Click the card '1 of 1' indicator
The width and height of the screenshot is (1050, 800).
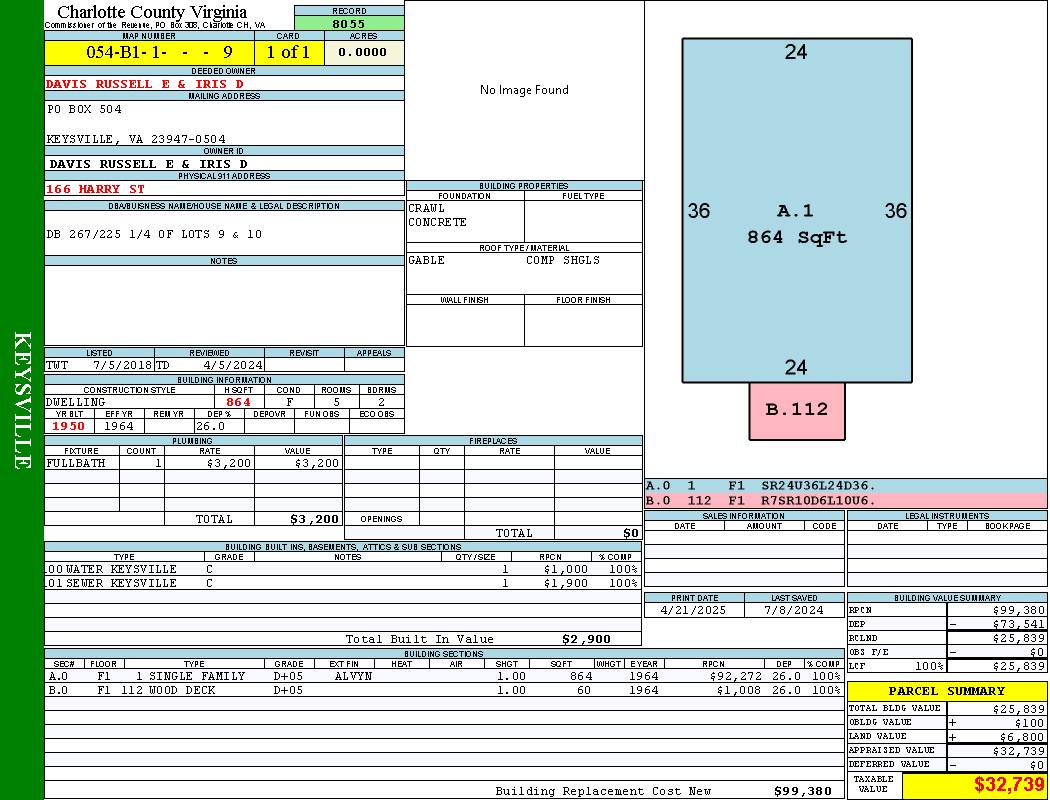coord(289,52)
